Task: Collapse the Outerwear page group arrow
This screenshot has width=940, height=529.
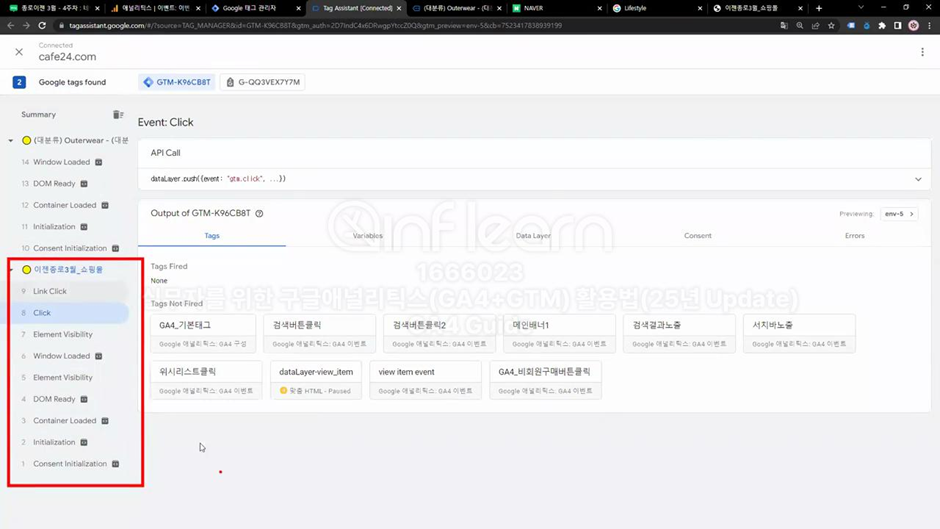Action: (x=11, y=140)
